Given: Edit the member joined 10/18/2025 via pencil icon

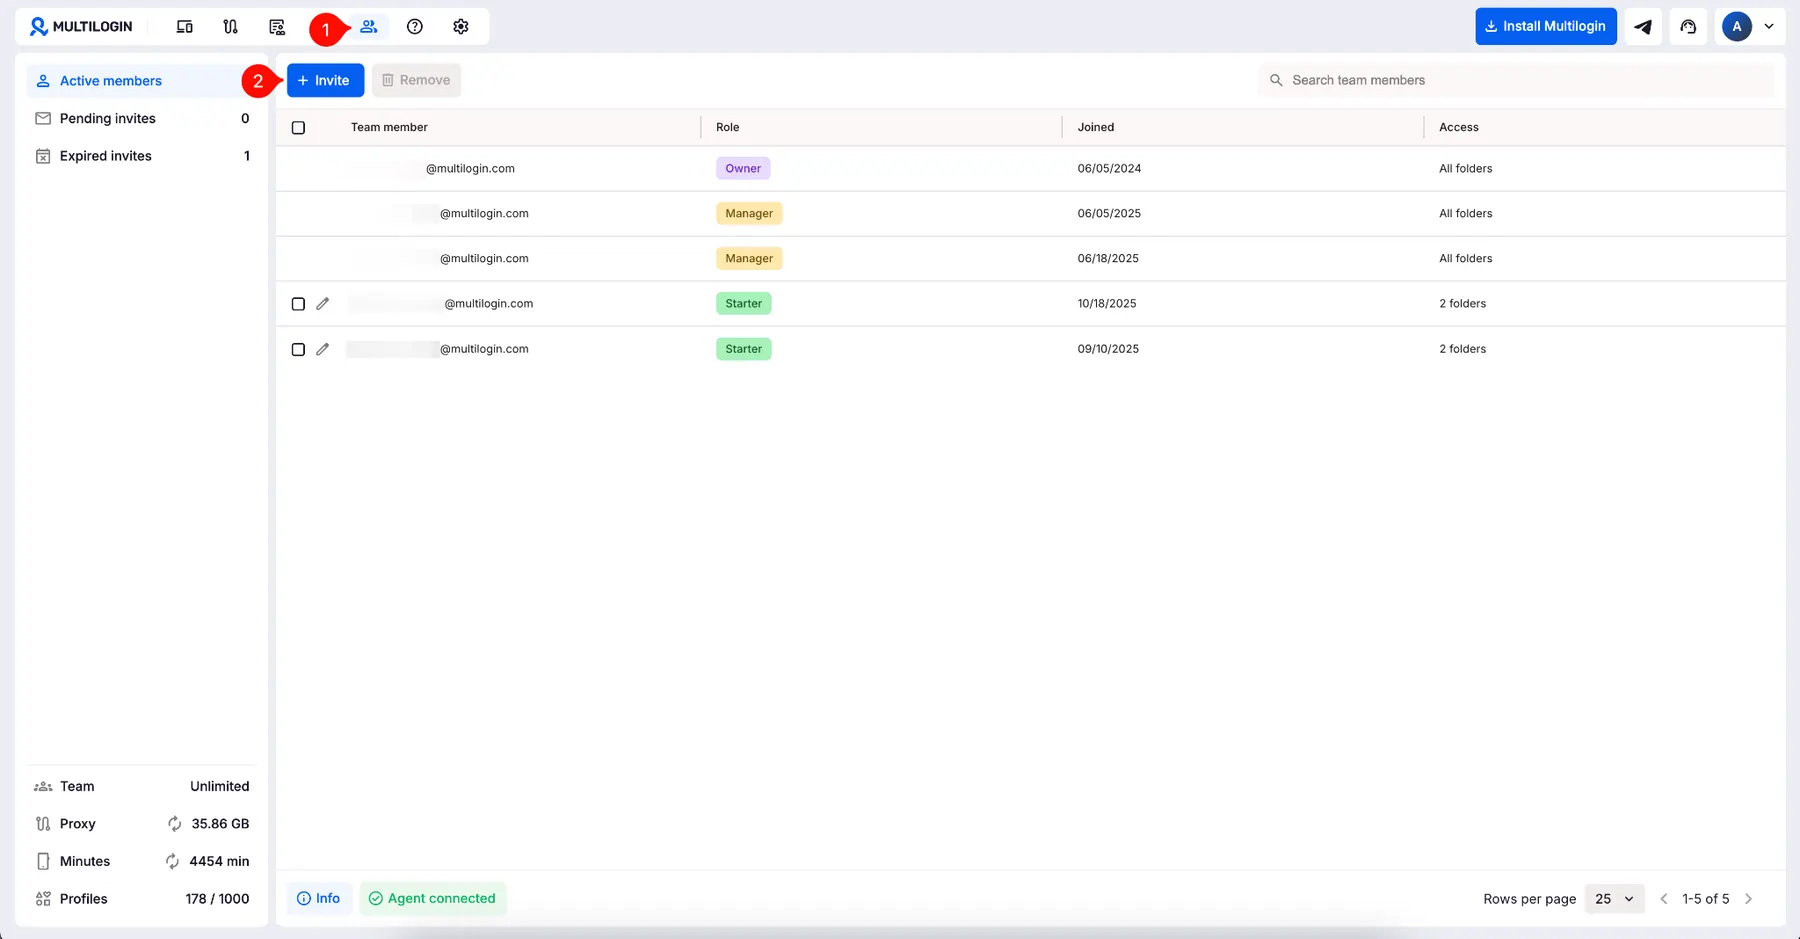Looking at the screenshot, I should [322, 304].
